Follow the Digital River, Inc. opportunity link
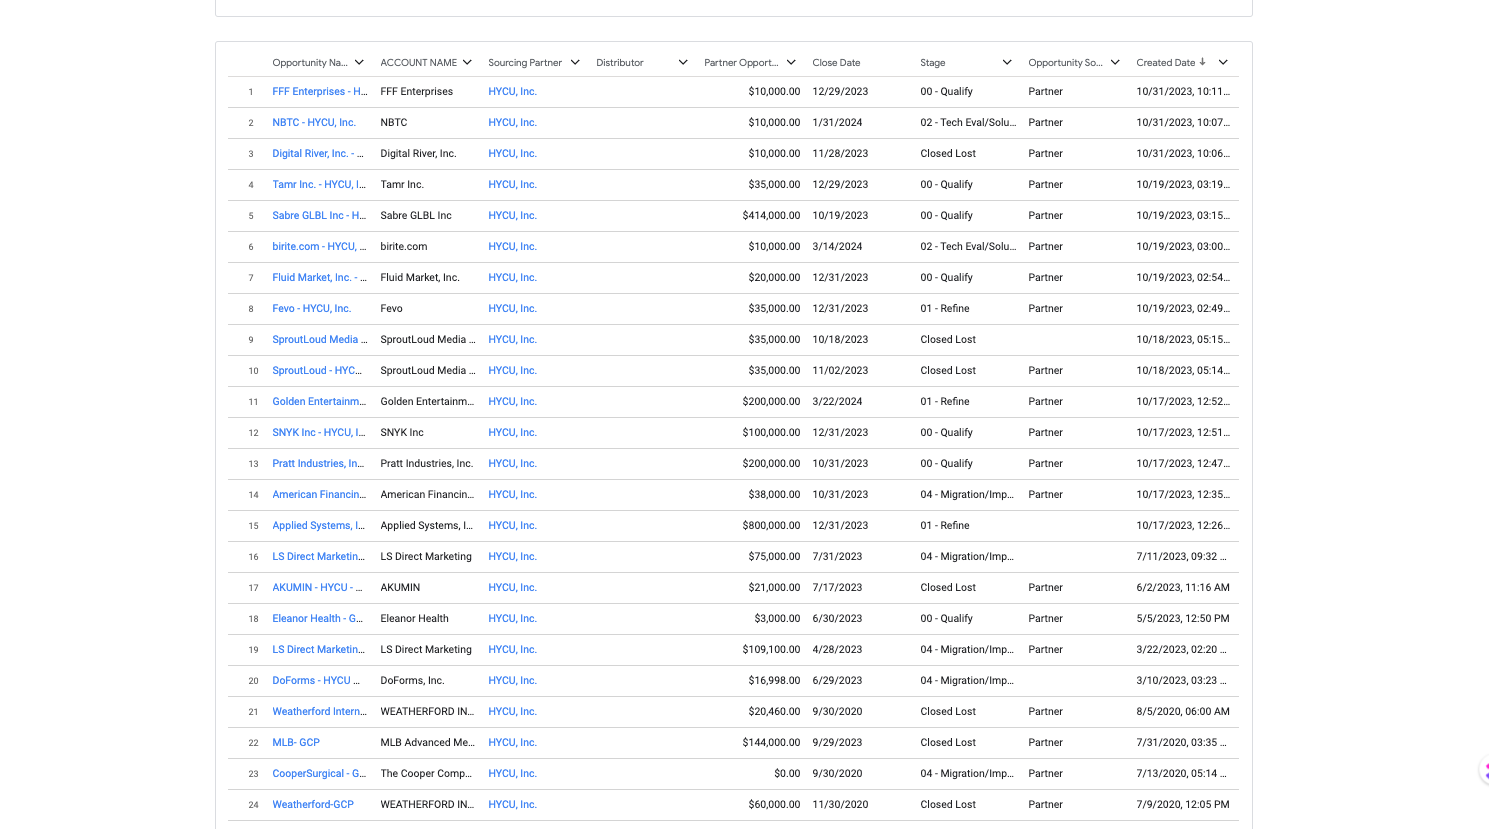The image size is (1489, 829). (x=319, y=154)
